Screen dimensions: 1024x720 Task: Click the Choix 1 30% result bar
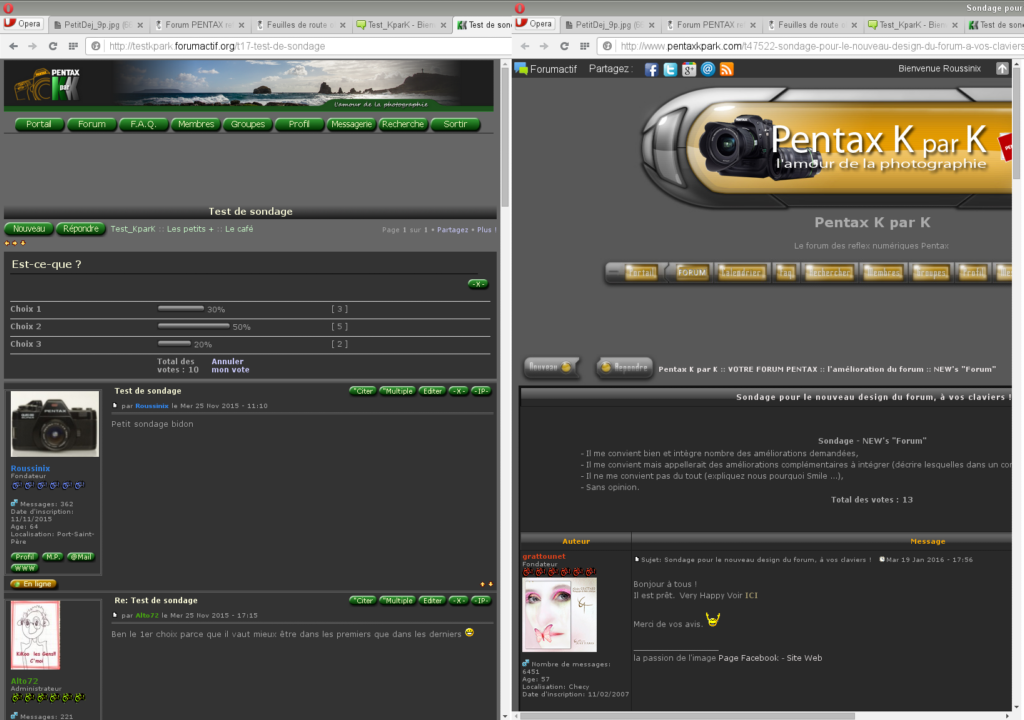181,308
